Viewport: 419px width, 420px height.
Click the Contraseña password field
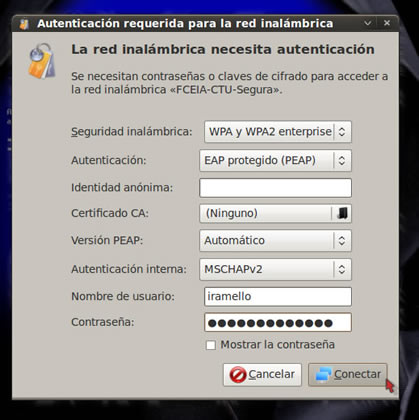278,322
